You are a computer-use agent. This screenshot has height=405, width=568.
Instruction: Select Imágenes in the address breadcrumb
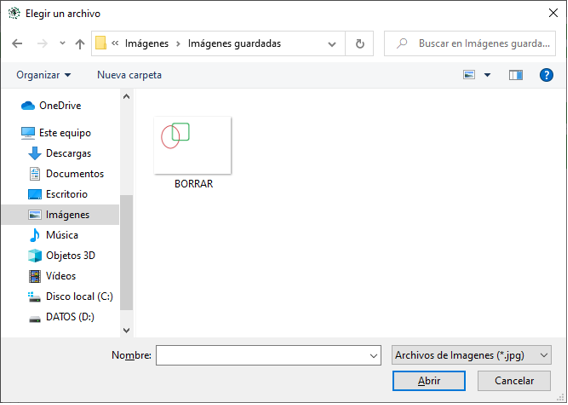(x=147, y=43)
